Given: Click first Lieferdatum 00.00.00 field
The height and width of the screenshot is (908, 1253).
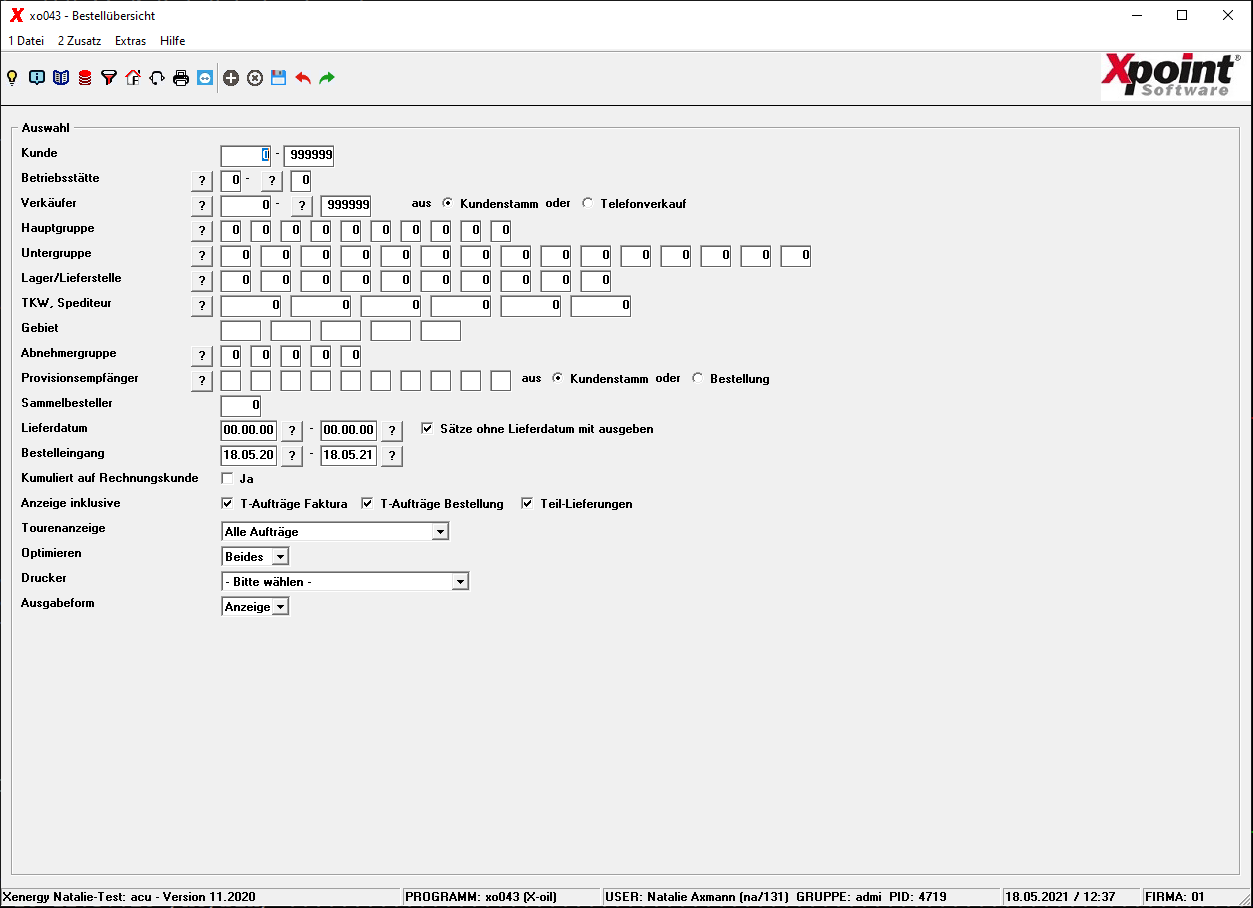Looking at the screenshot, I should click(249, 431).
